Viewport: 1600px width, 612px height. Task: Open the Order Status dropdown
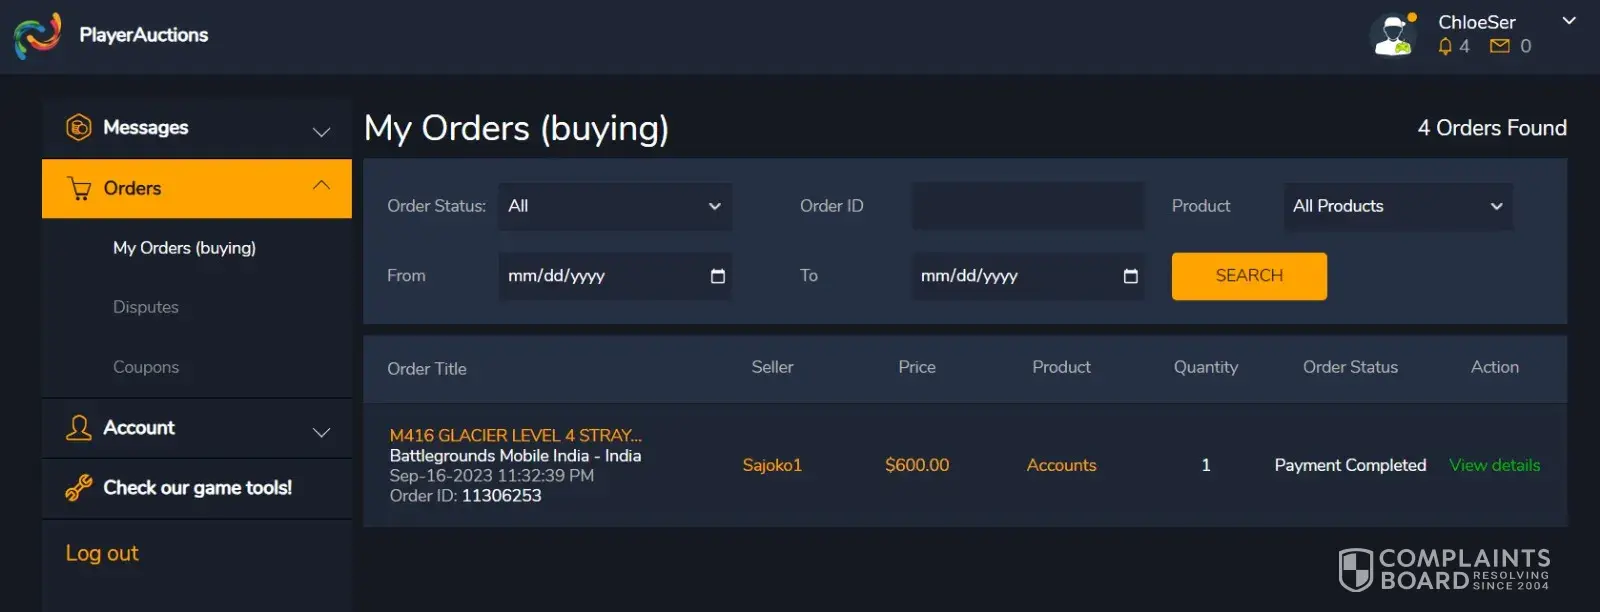tap(615, 206)
